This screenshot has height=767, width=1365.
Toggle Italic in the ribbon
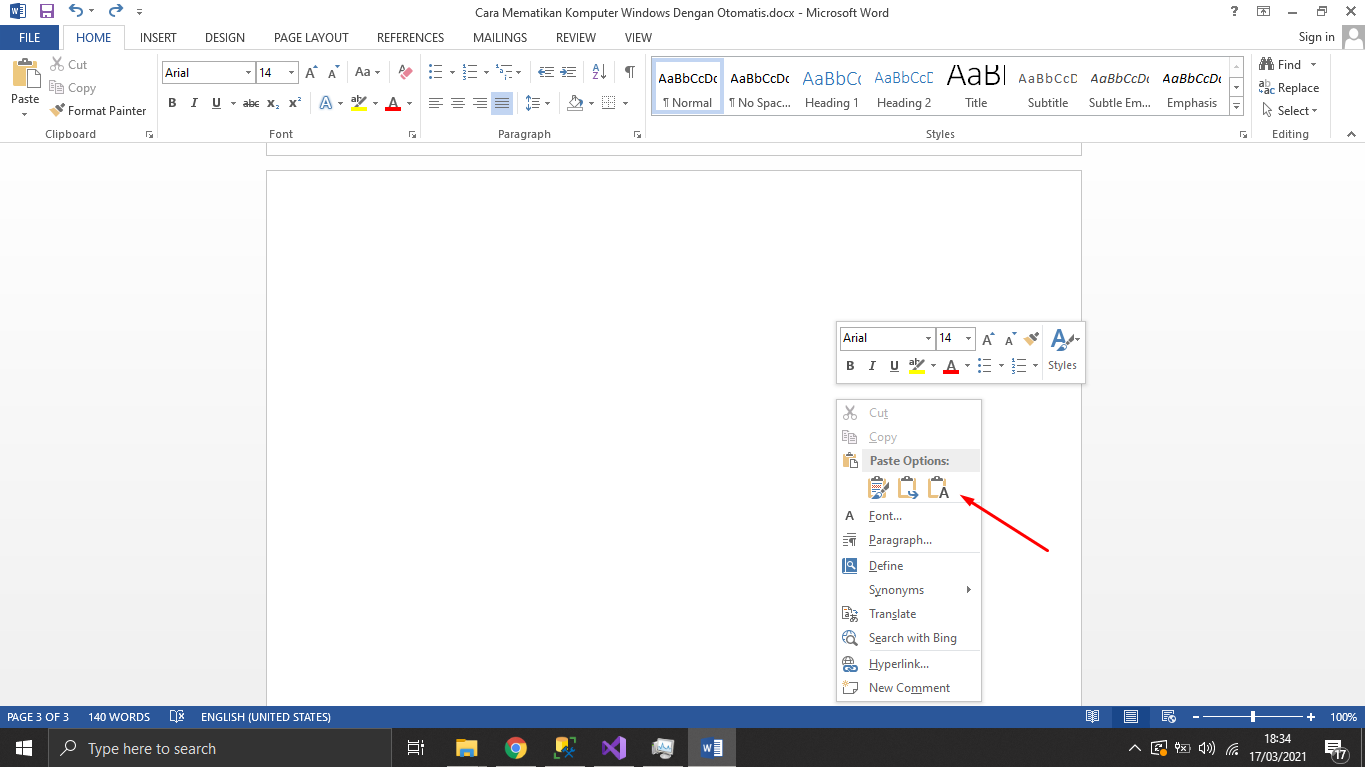click(194, 103)
